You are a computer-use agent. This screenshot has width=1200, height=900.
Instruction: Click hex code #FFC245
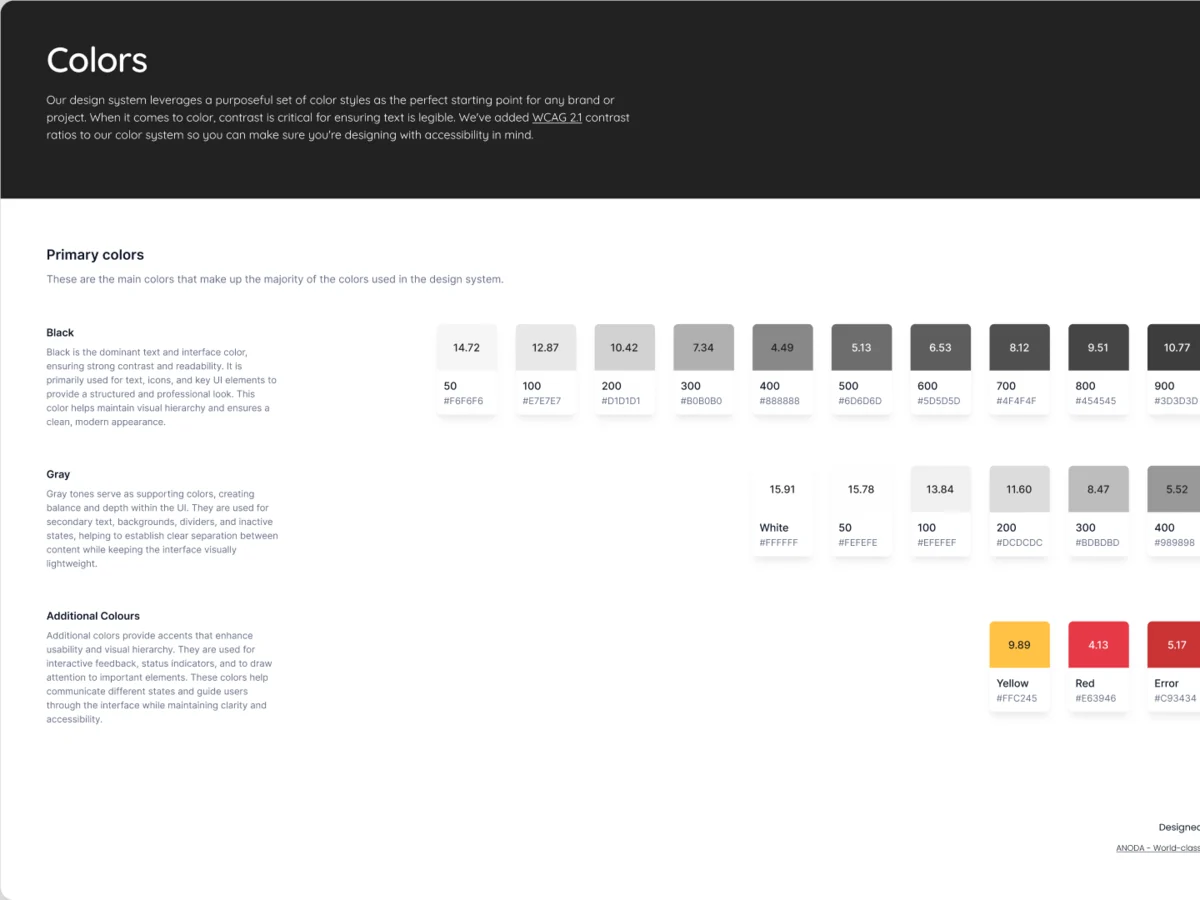pyautogui.click(x=1017, y=698)
